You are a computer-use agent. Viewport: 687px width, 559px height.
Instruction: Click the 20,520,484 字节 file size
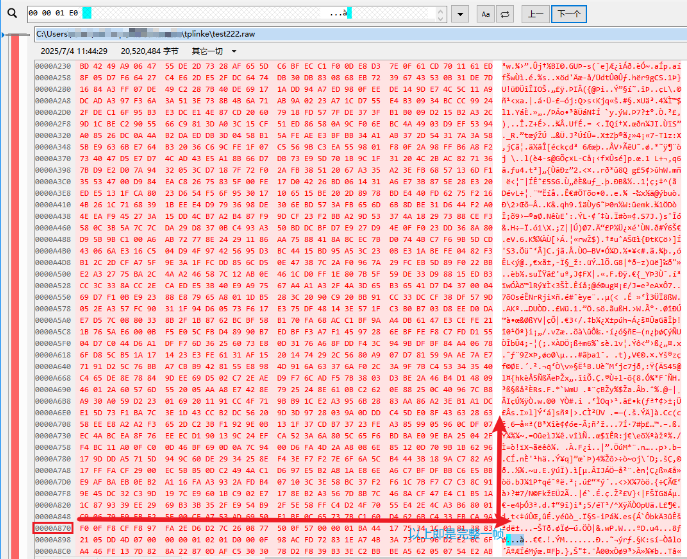tap(149, 51)
